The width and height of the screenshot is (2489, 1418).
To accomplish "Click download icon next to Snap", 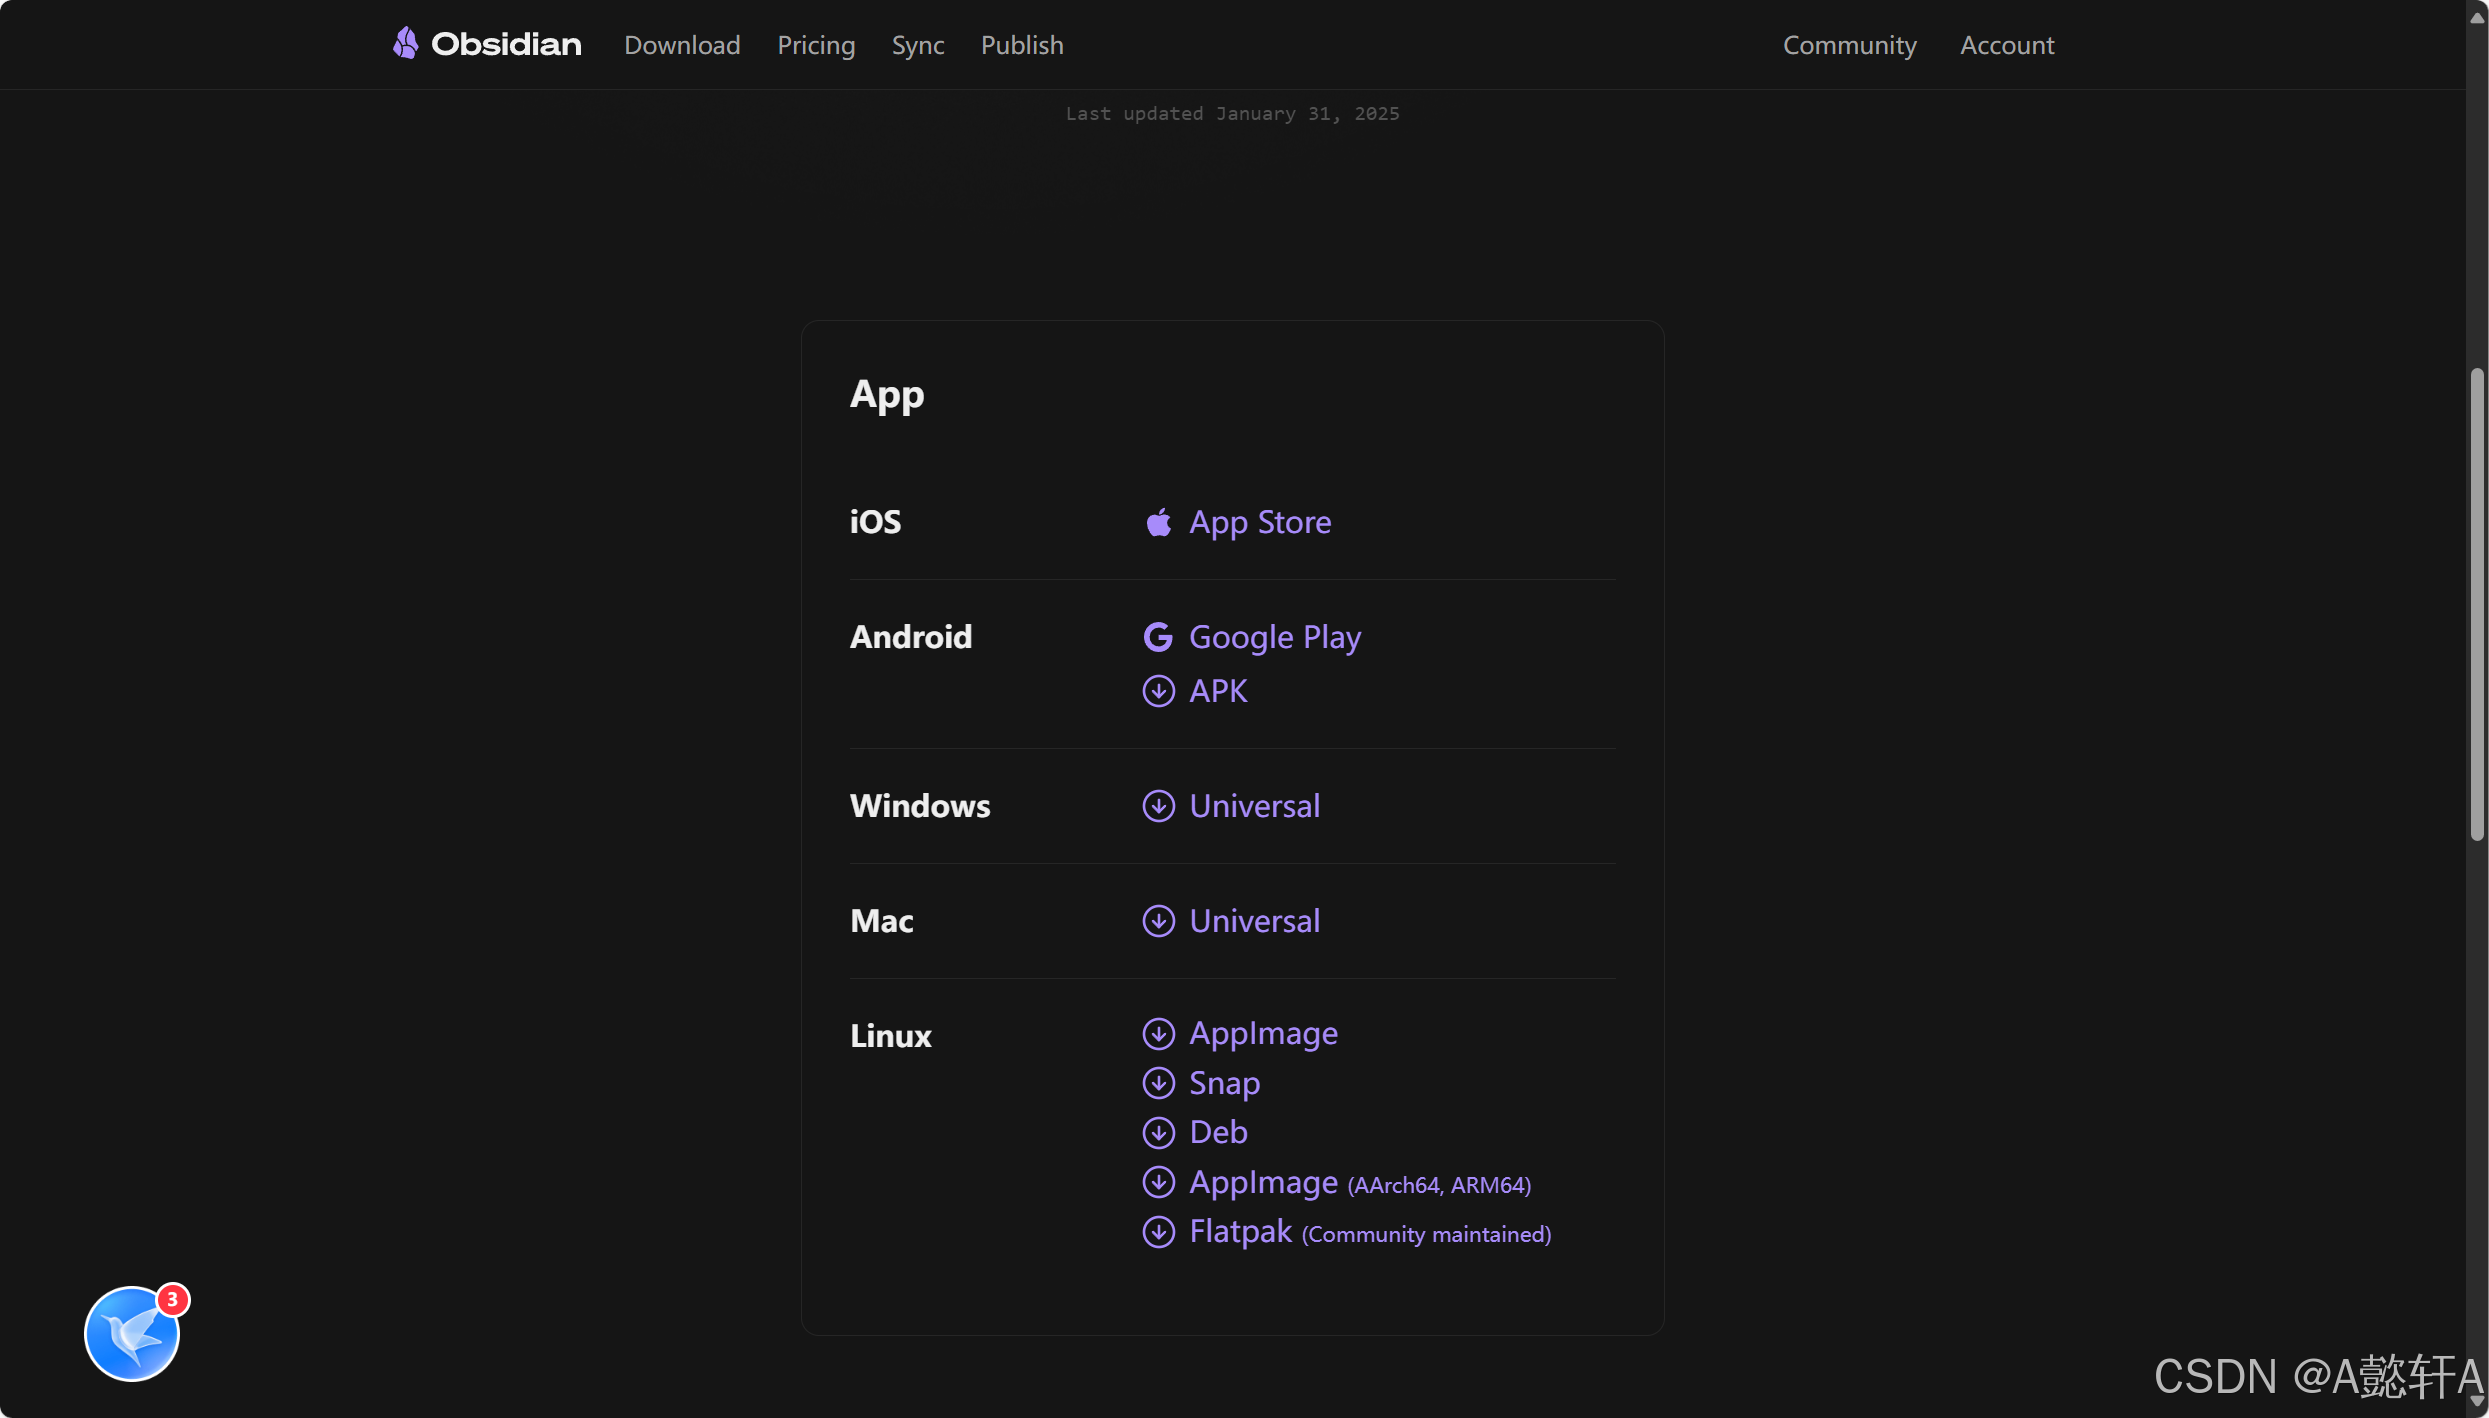I will 1158,1083.
